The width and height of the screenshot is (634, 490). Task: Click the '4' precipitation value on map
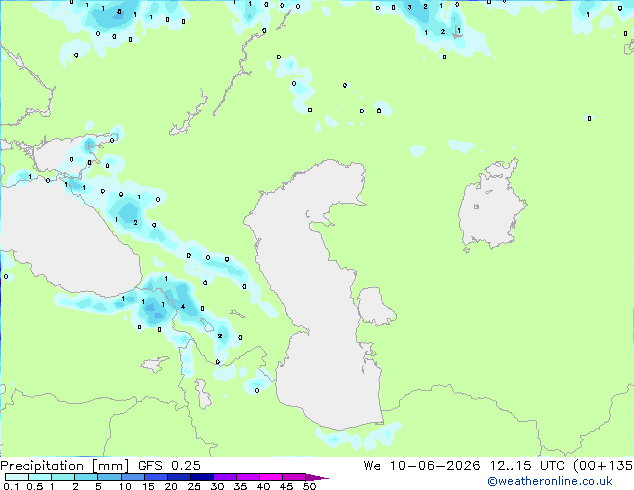183,306
